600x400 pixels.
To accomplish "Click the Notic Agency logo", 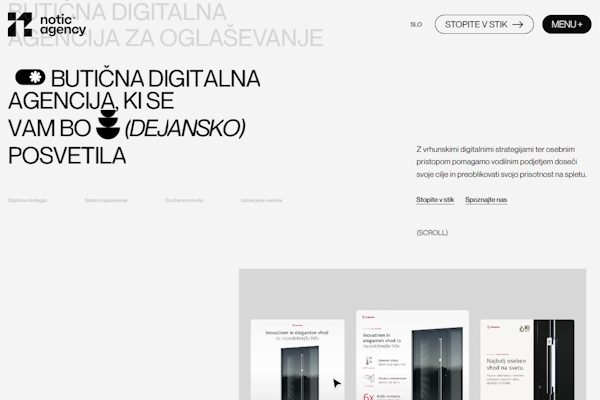I will [46, 25].
